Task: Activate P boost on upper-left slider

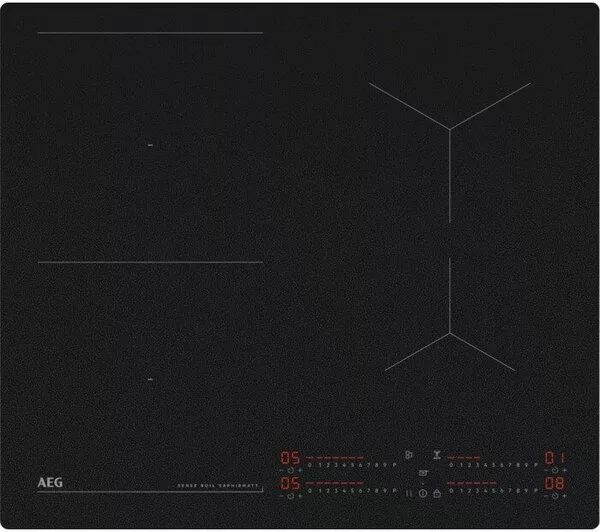Action: pyautogui.click(x=394, y=465)
